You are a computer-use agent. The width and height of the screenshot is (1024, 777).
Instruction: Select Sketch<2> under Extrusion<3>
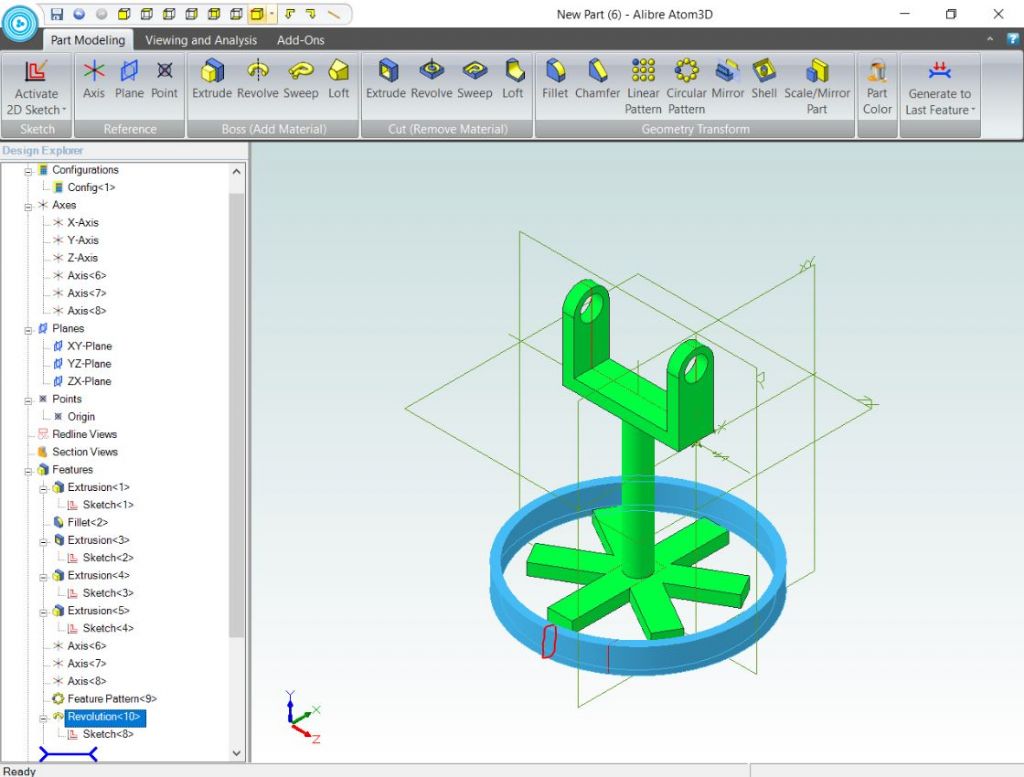(x=108, y=558)
